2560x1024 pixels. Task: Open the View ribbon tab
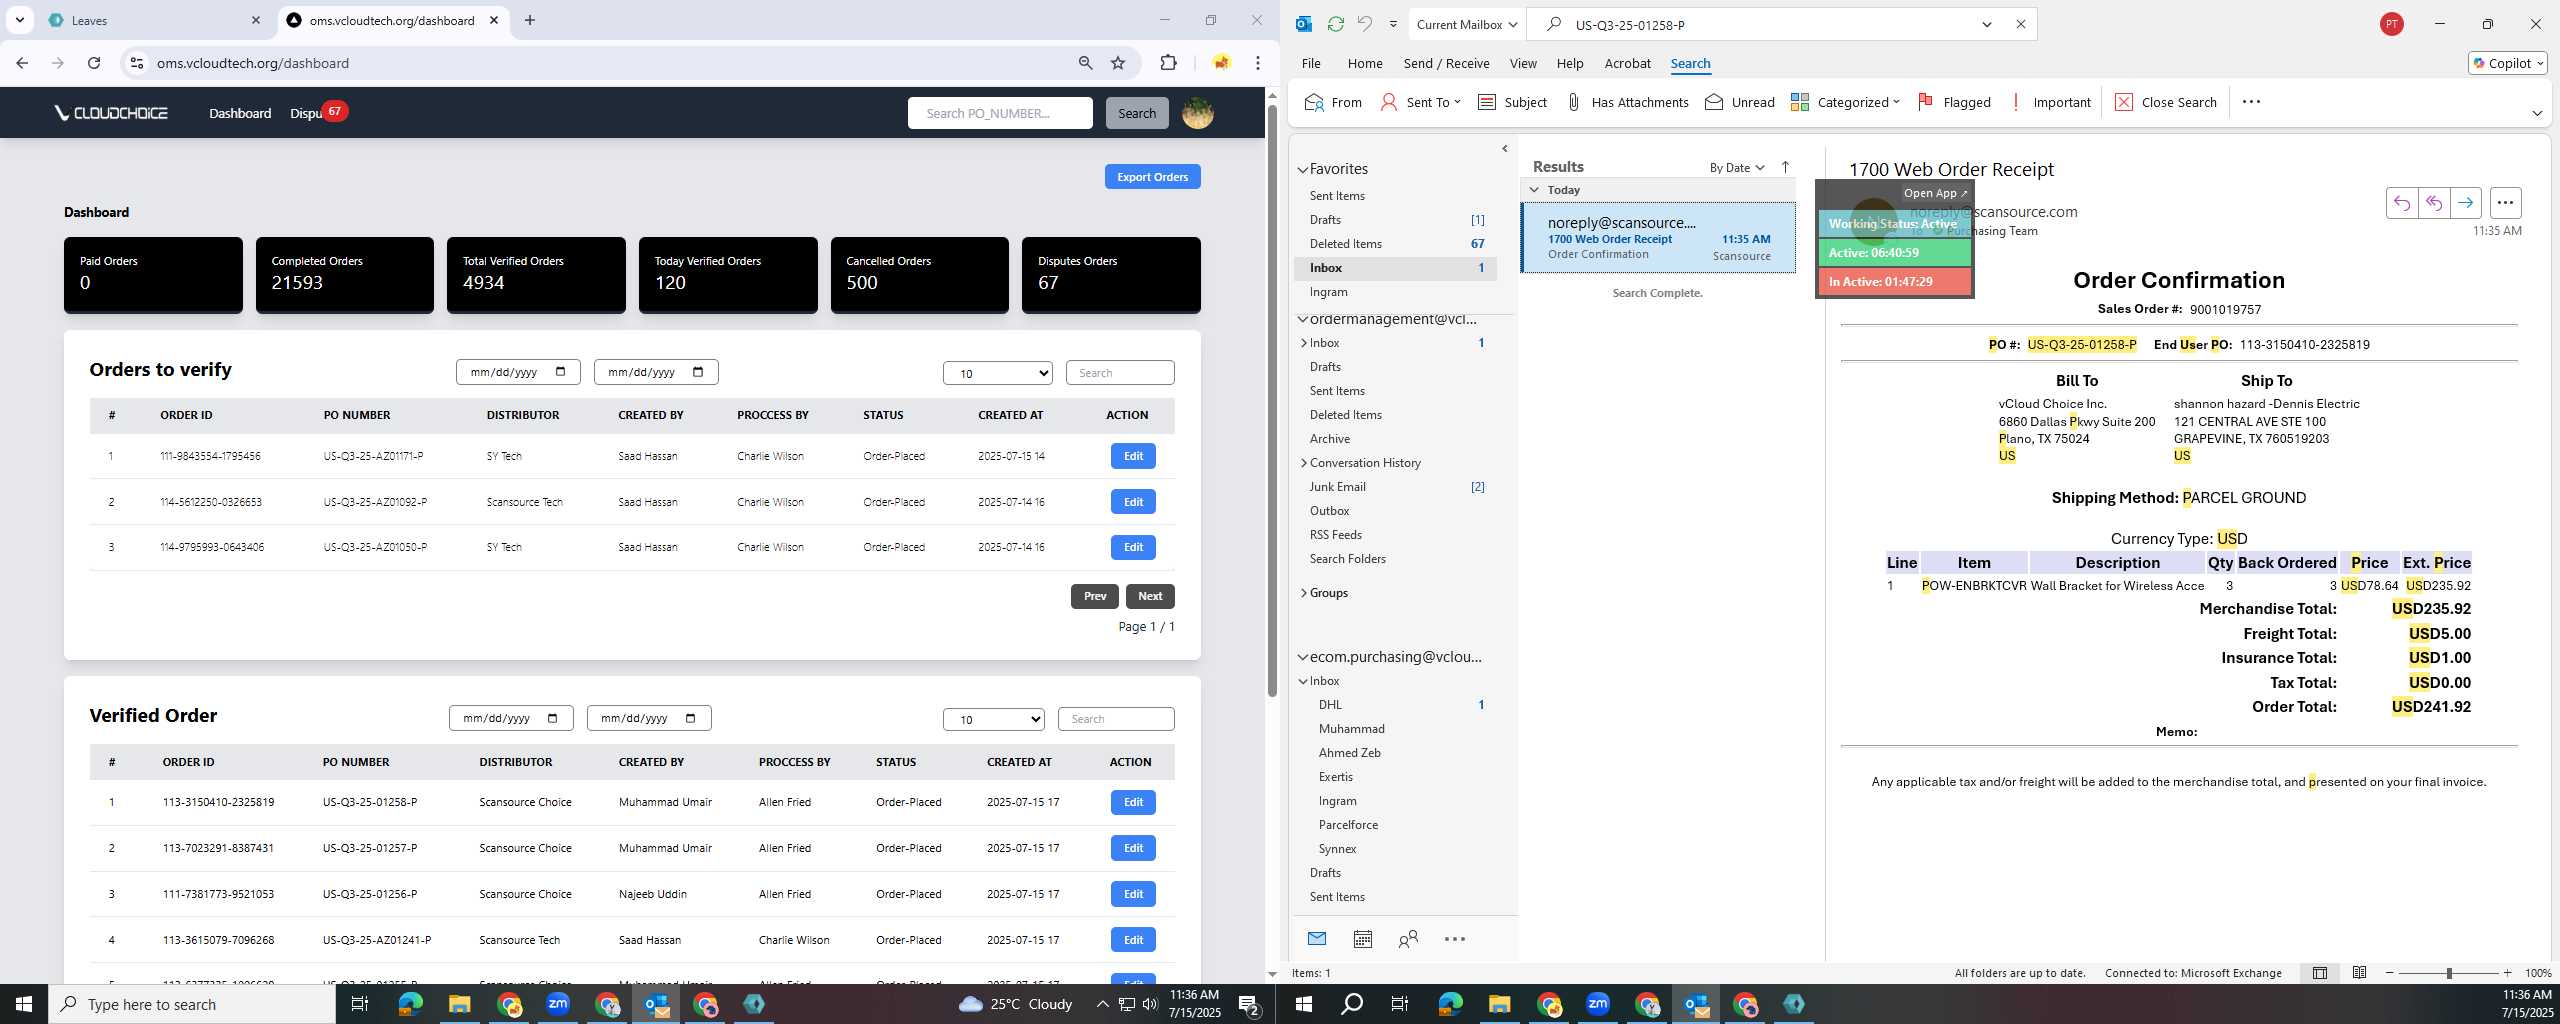pos(1523,63)
